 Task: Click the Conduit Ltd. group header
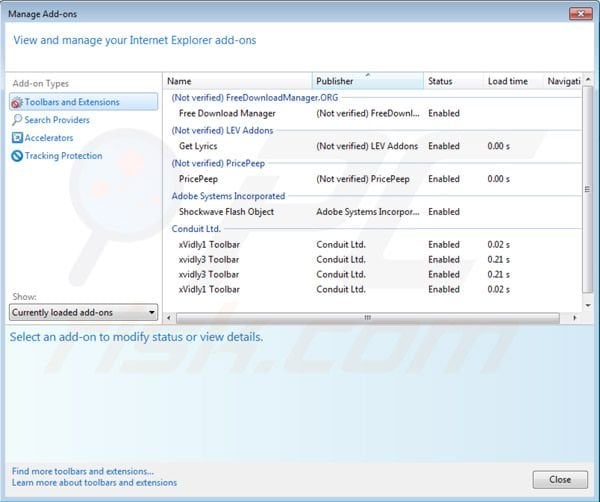[196, 229]
